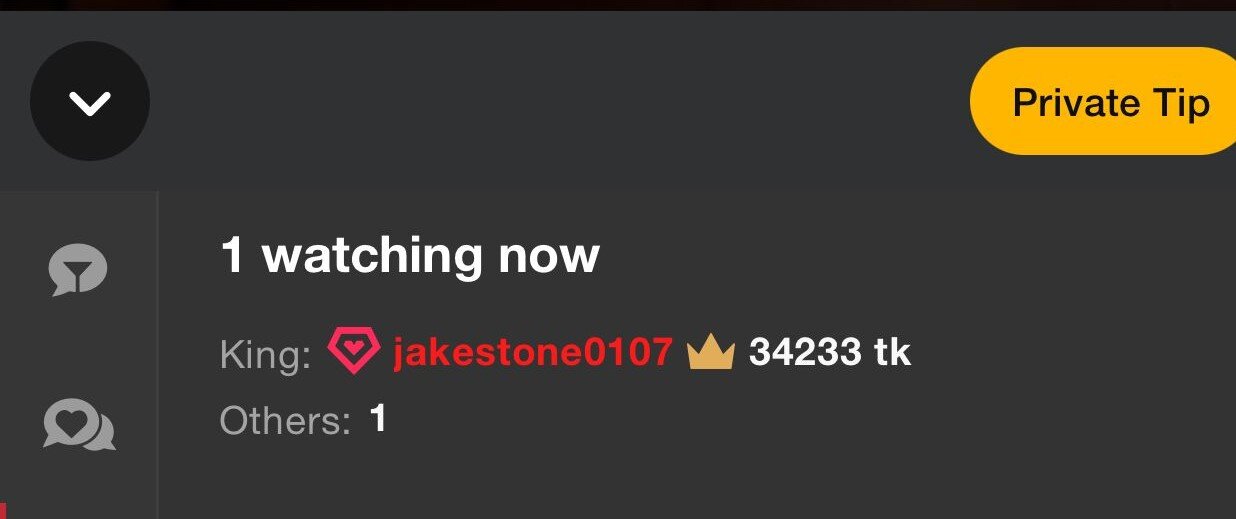
Task: Open jakestone0107's profile
Action: [x=532, y=352]
